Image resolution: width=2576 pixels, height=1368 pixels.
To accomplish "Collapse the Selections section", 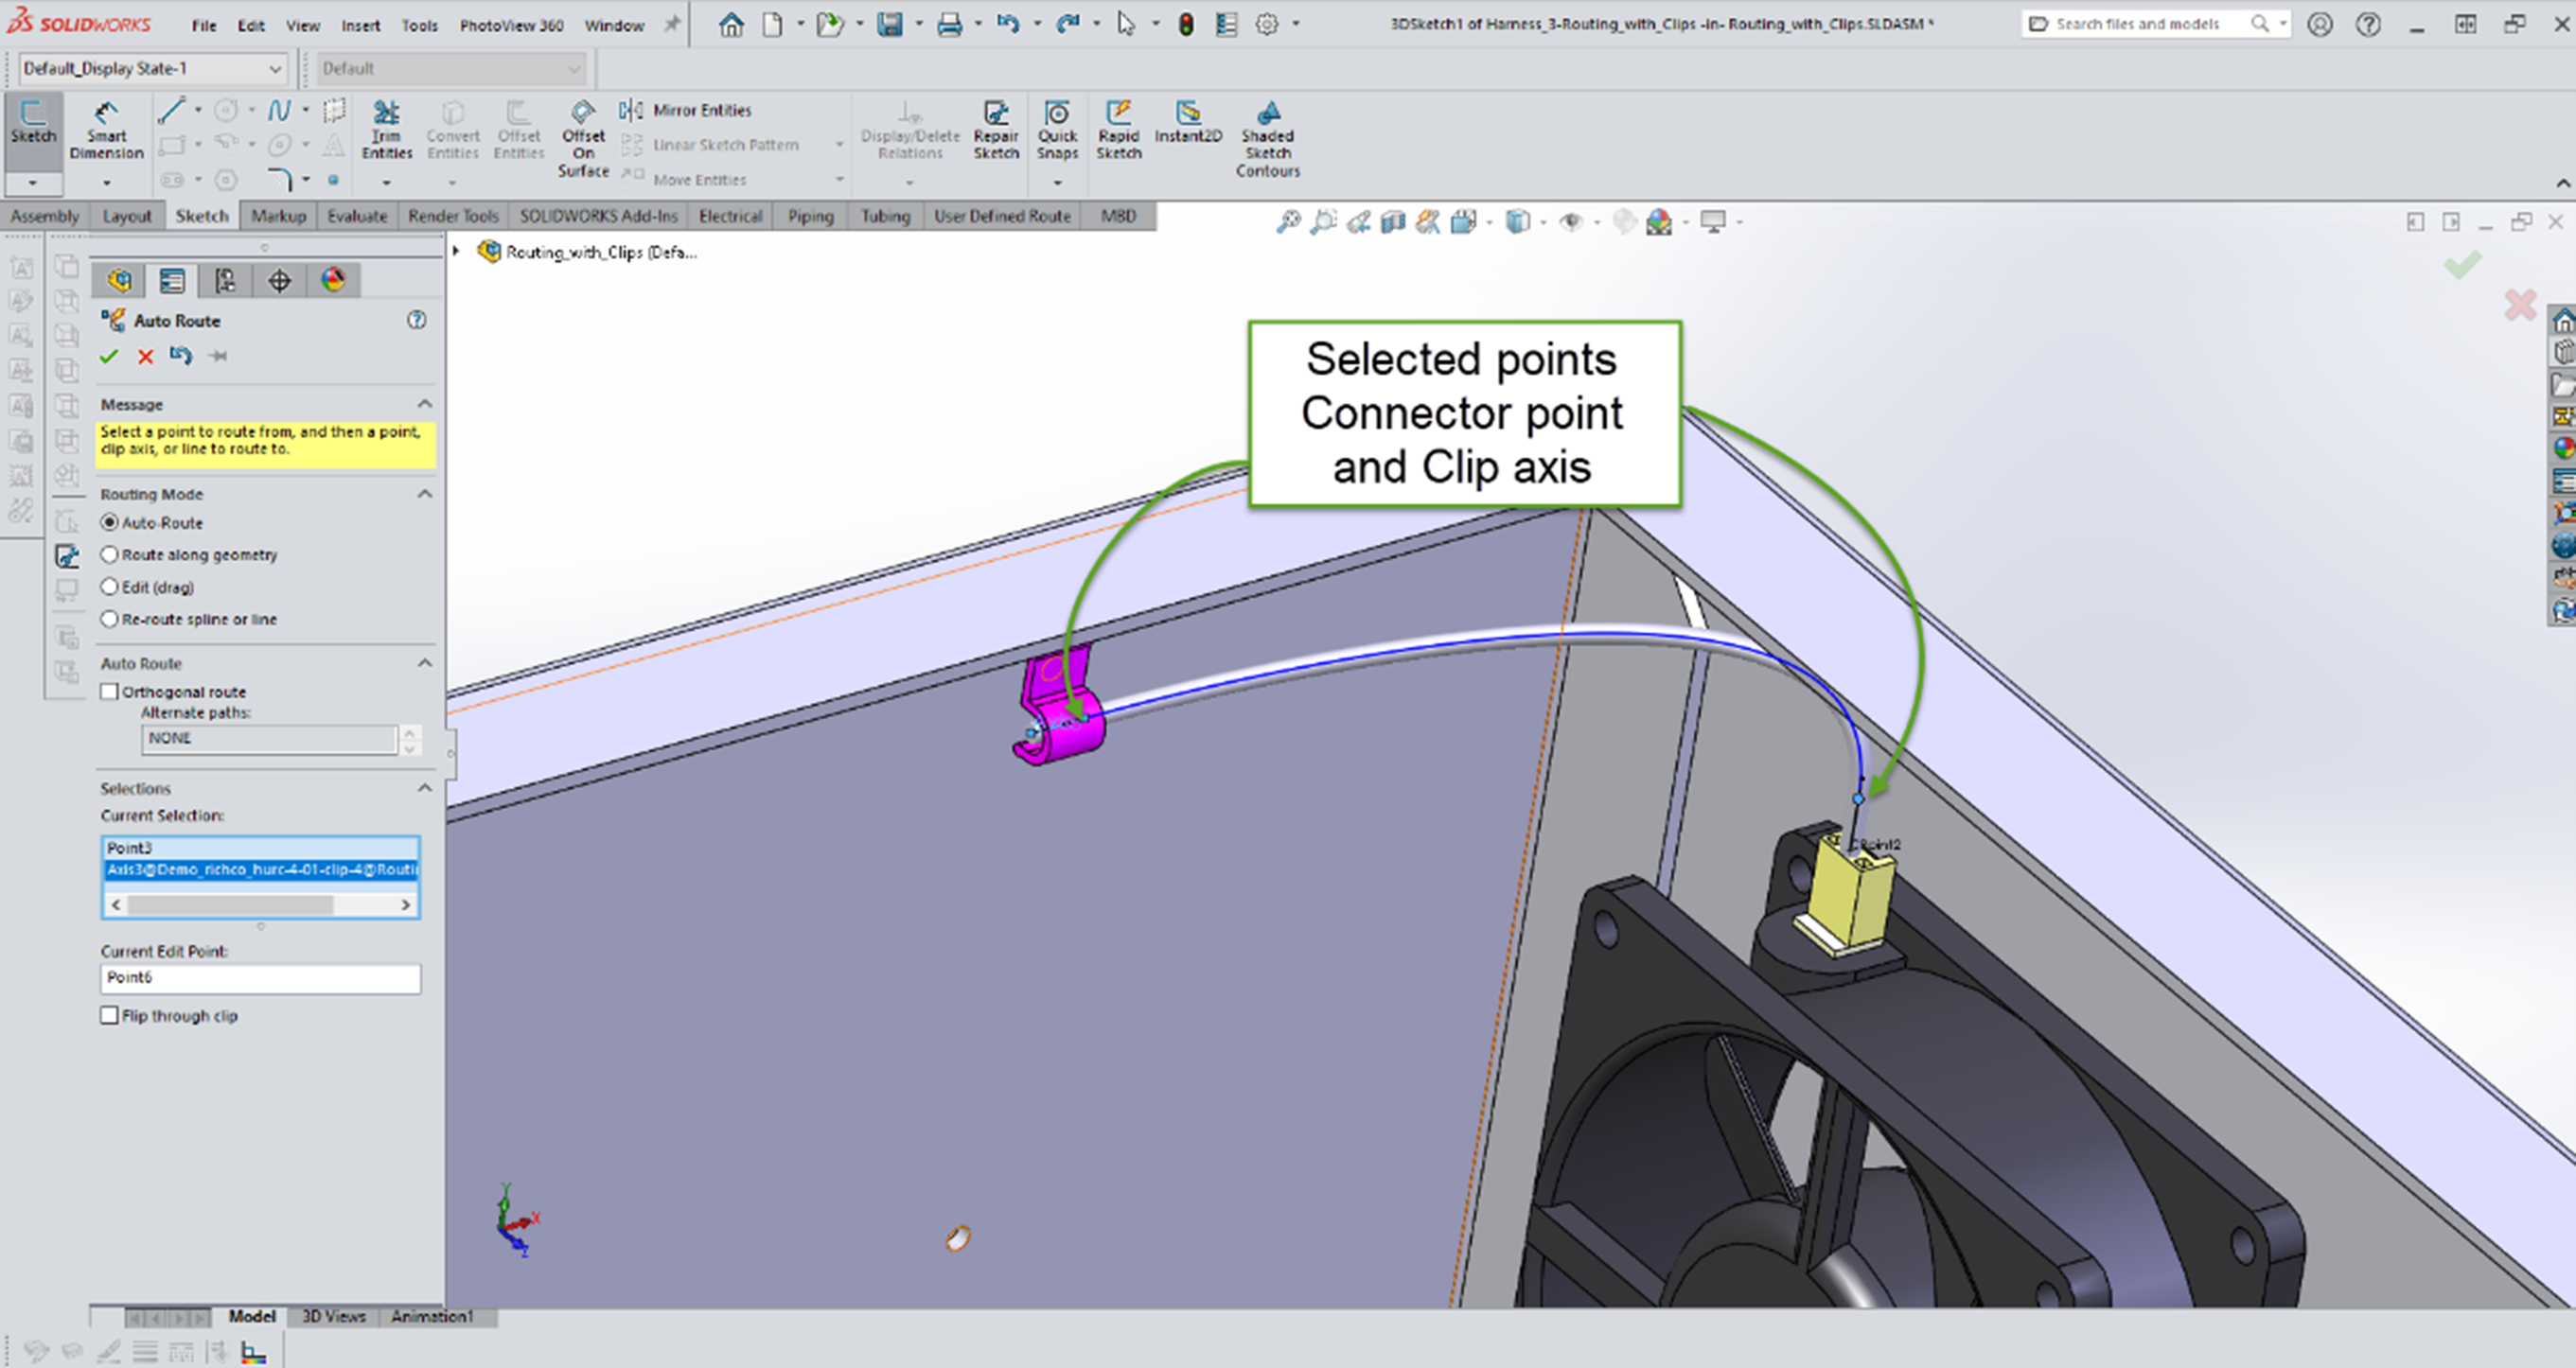I will pyautogui.click(x=425, y=788).
